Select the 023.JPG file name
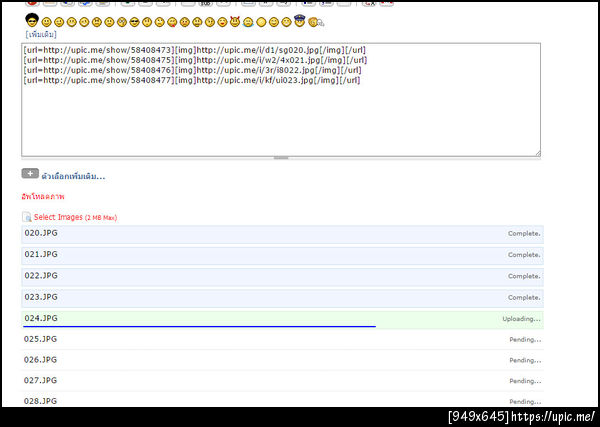 pos(41,297)
